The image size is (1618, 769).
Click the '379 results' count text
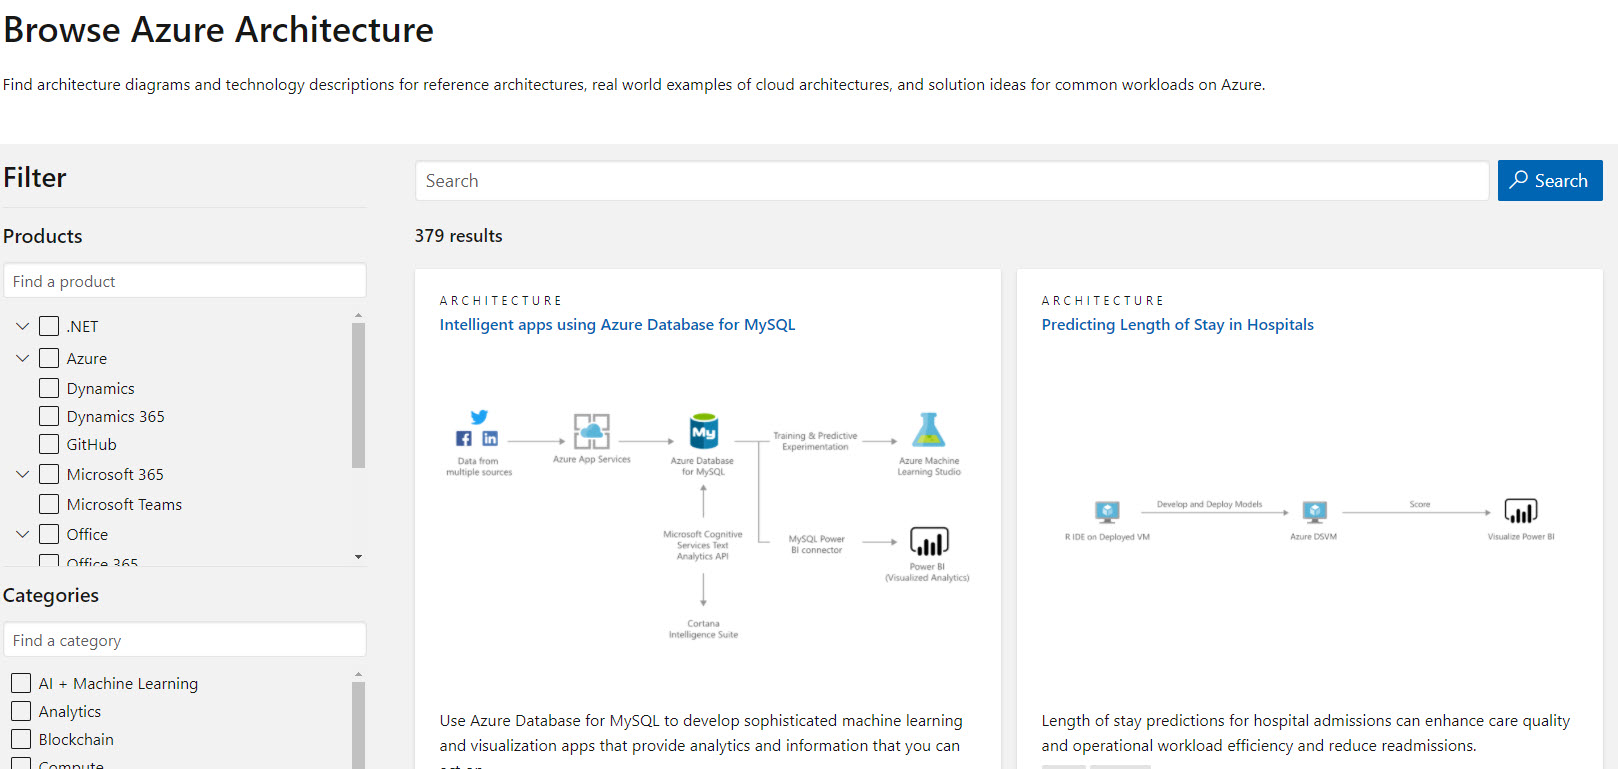[459, 236]
